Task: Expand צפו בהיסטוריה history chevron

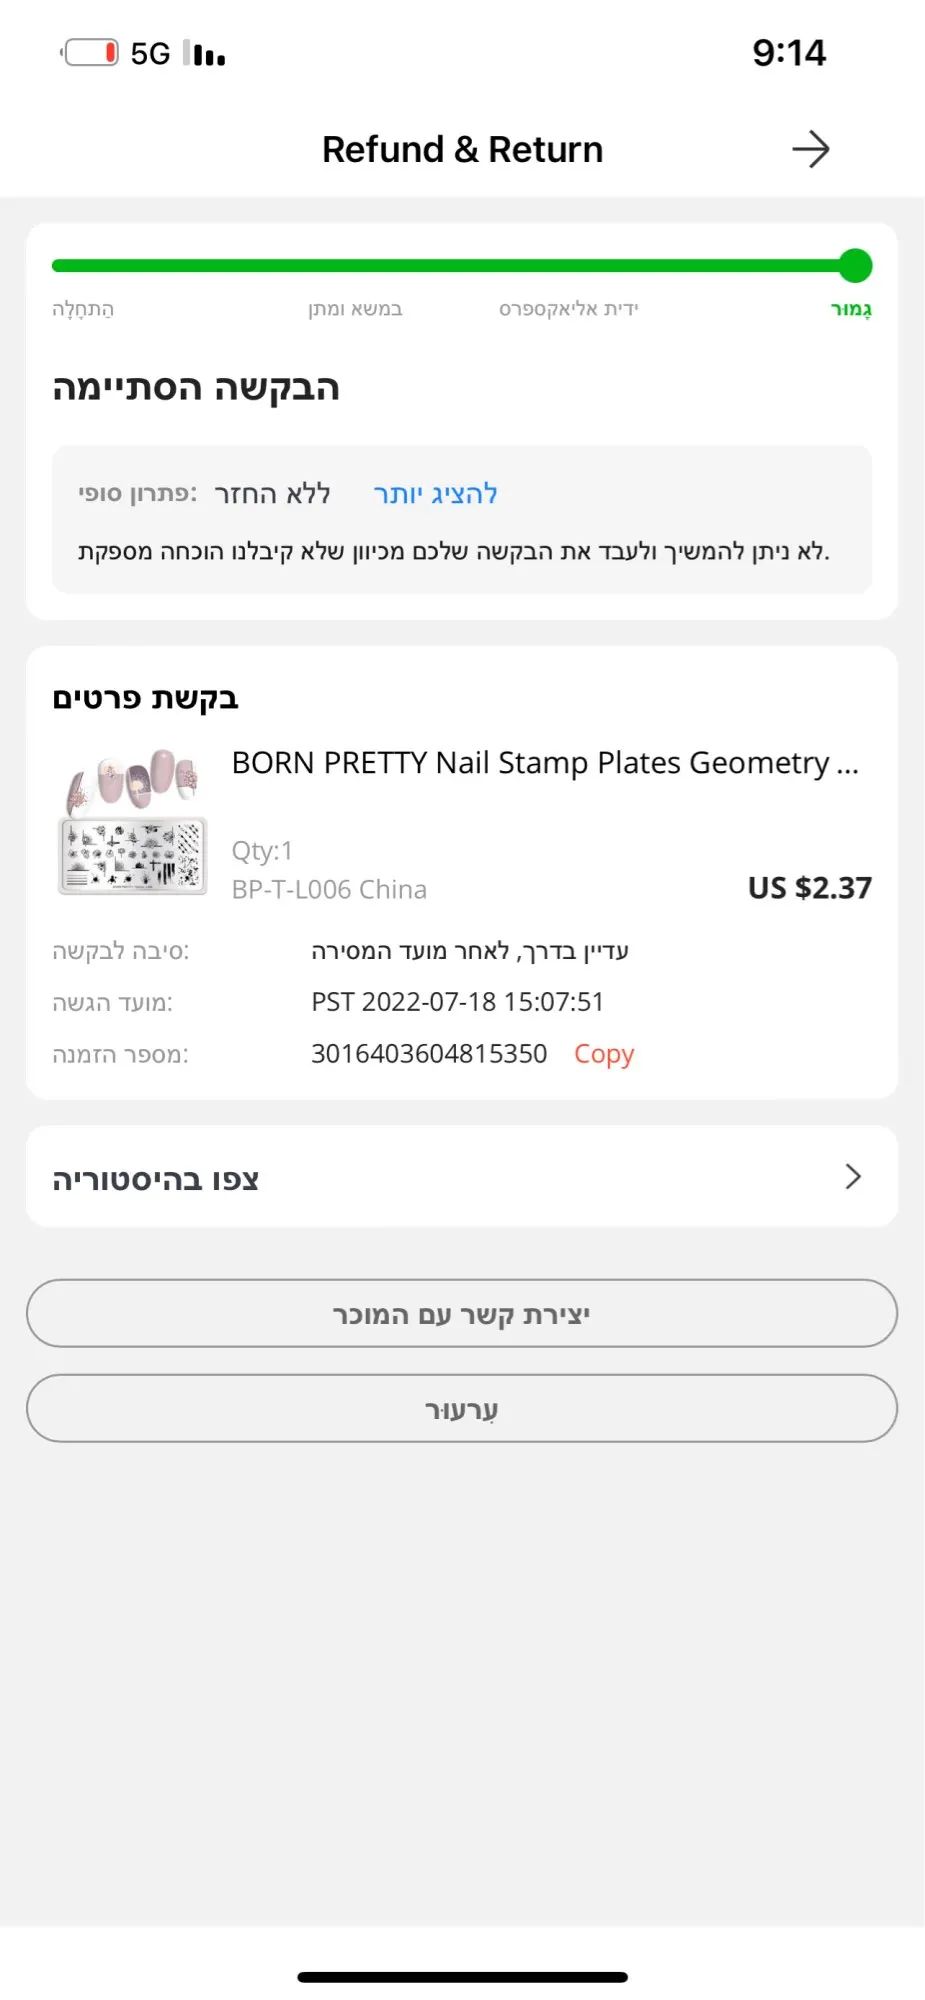Action: pos(852,1177)
